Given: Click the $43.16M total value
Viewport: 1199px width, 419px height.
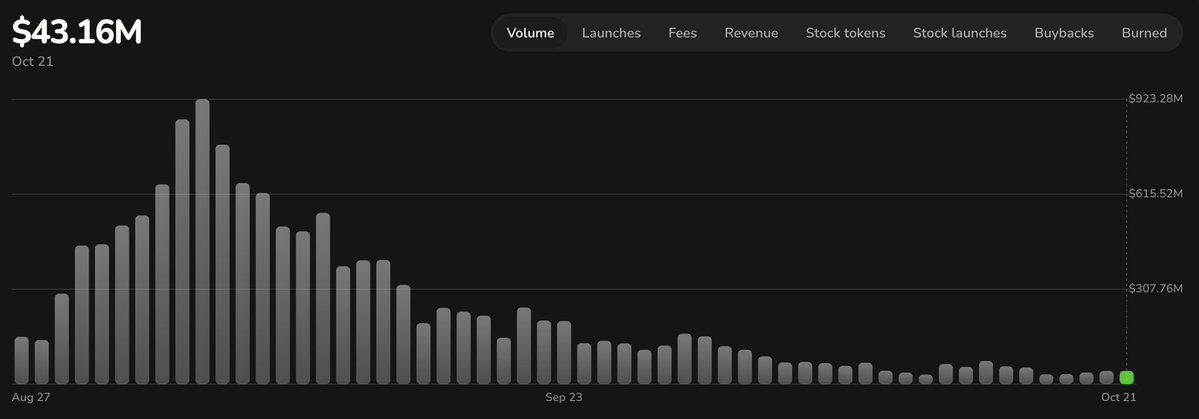Looking at the screenshot, I should pyautogui.click(x=76, y=33).
